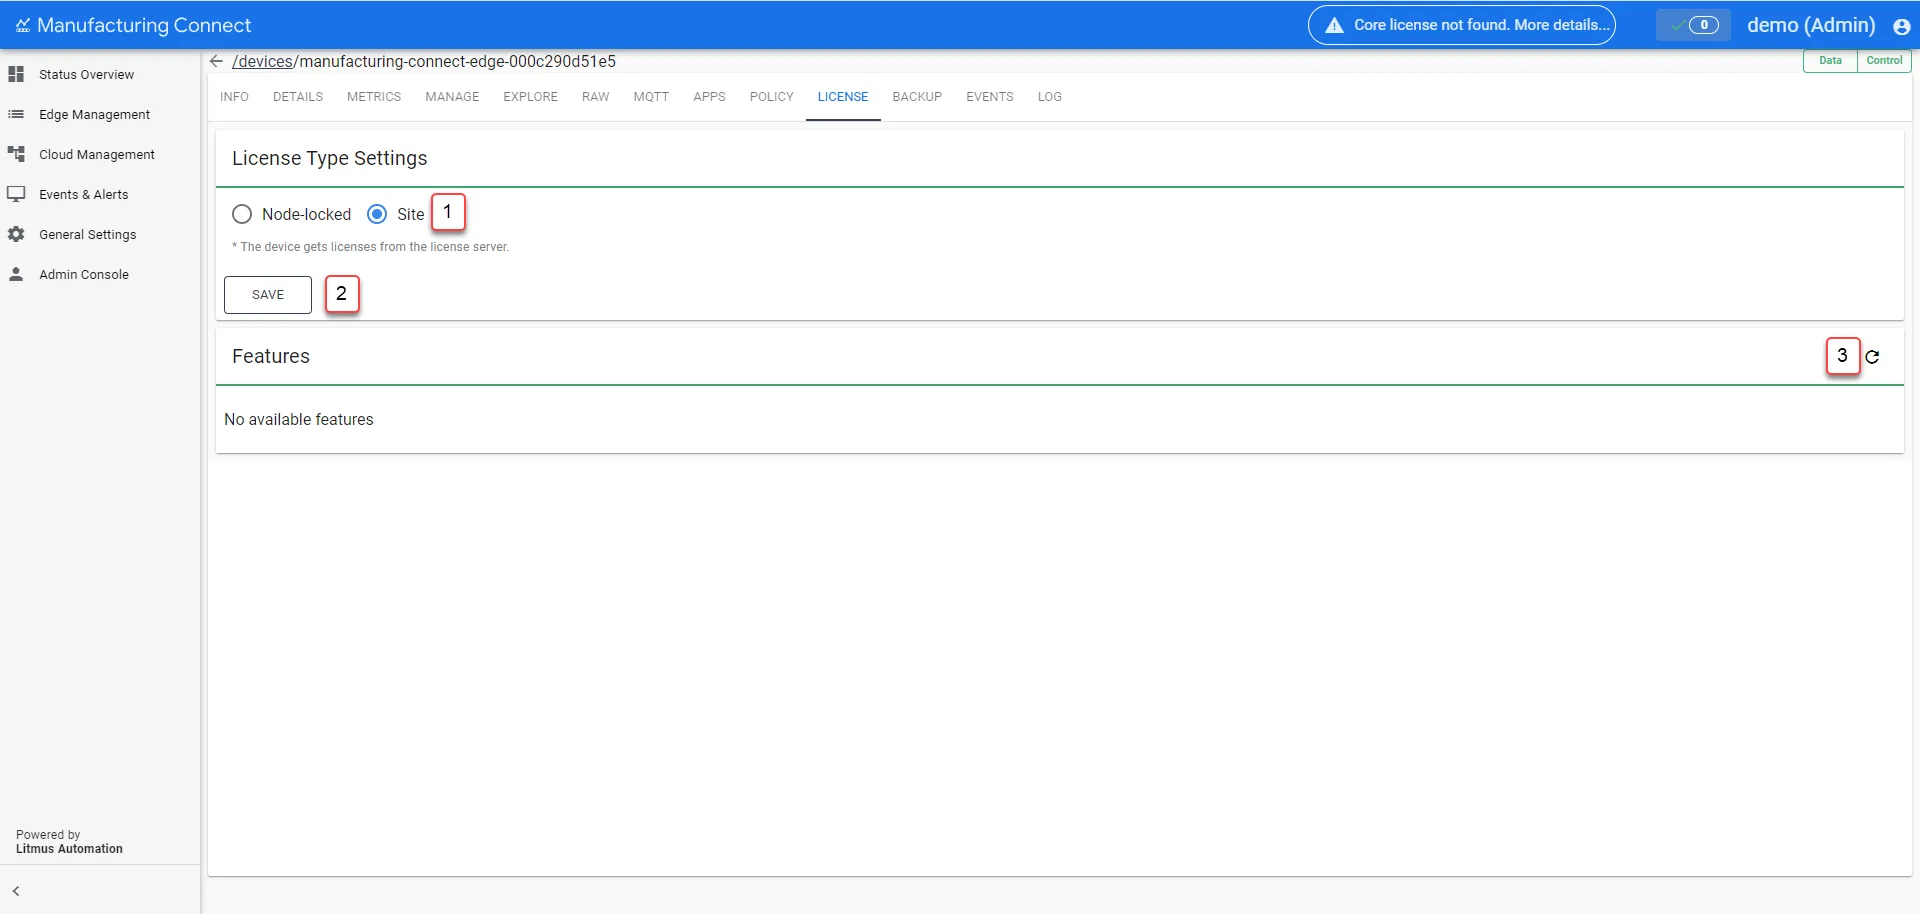Viewport: 1920px width, 914px height.
Task: Open the MANAGE tab
Action: [x=452, y=97]
